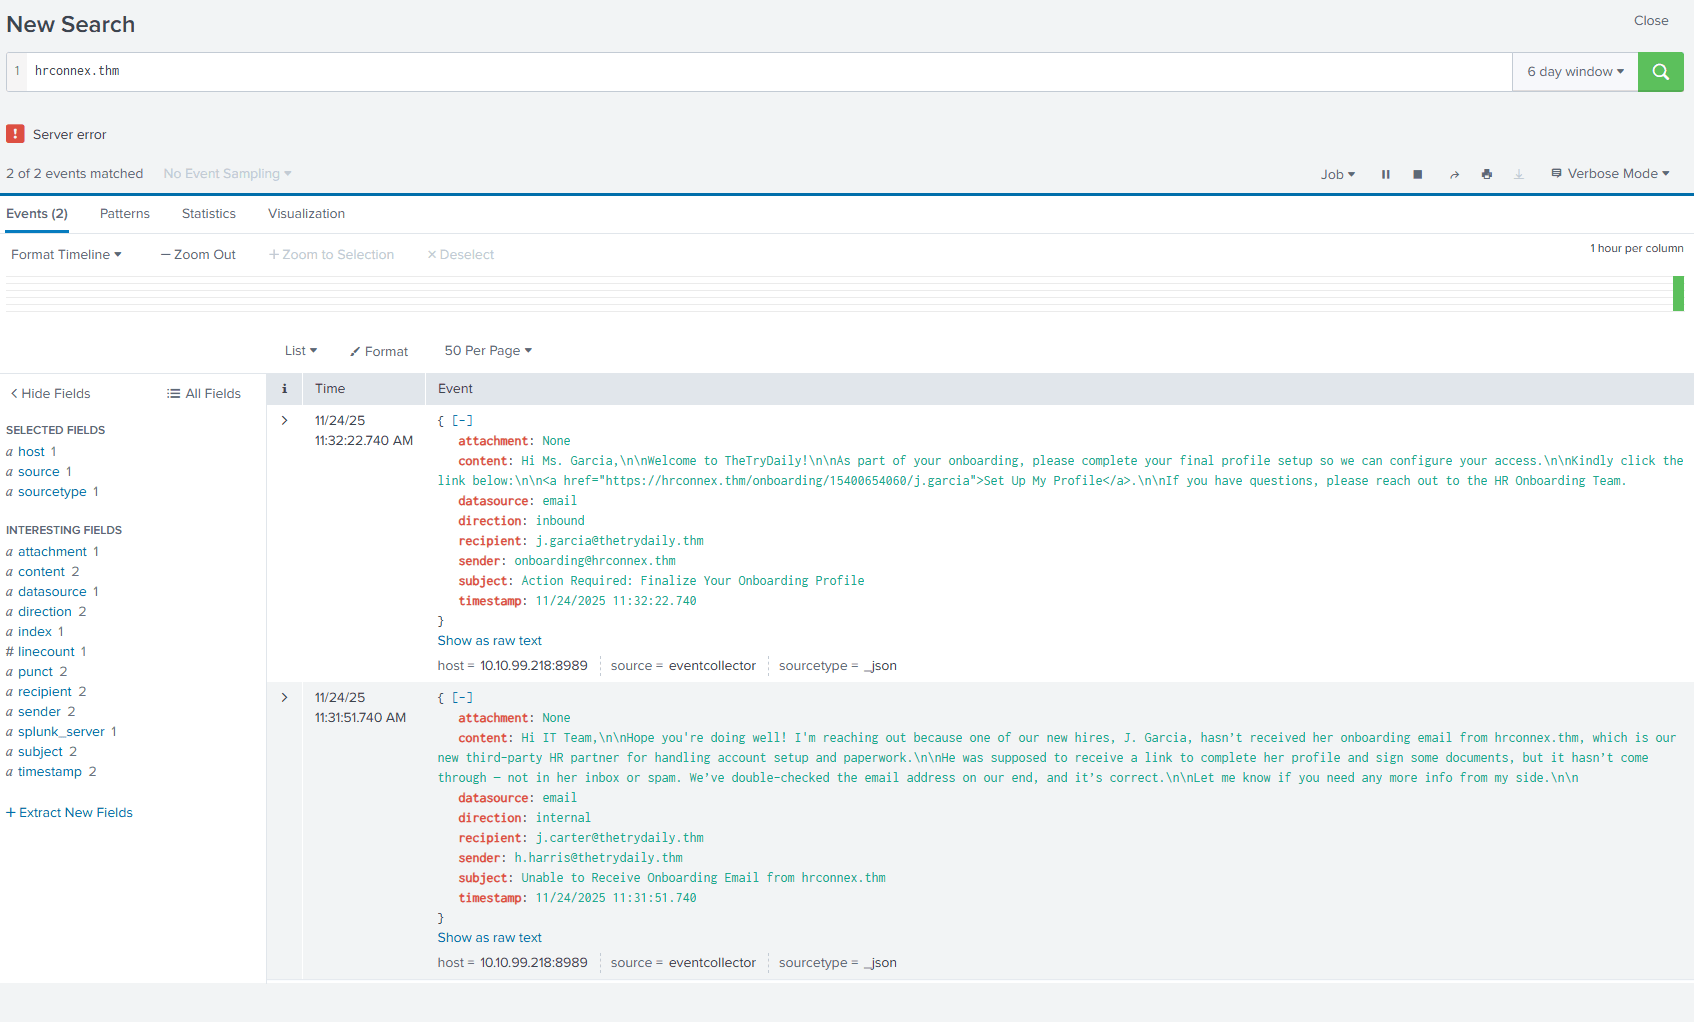Screen dimensions: 1694x1022
Task: Show first event as raw text
Action: 489,641
